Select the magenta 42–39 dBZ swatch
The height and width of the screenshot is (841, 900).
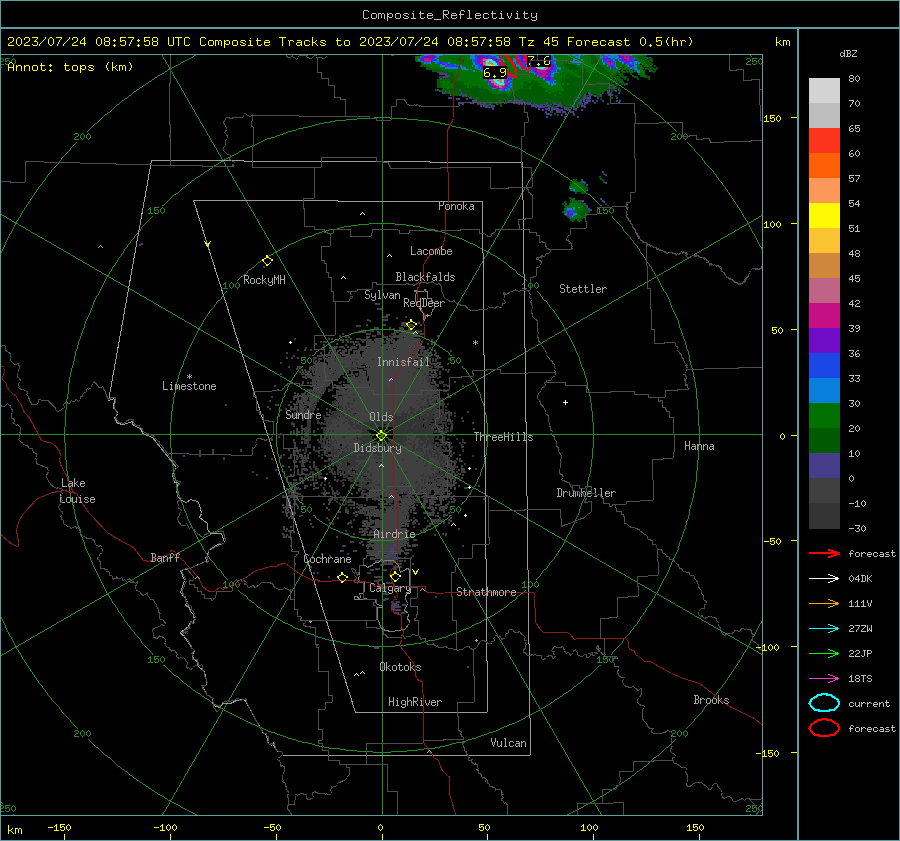pos(824,316)
